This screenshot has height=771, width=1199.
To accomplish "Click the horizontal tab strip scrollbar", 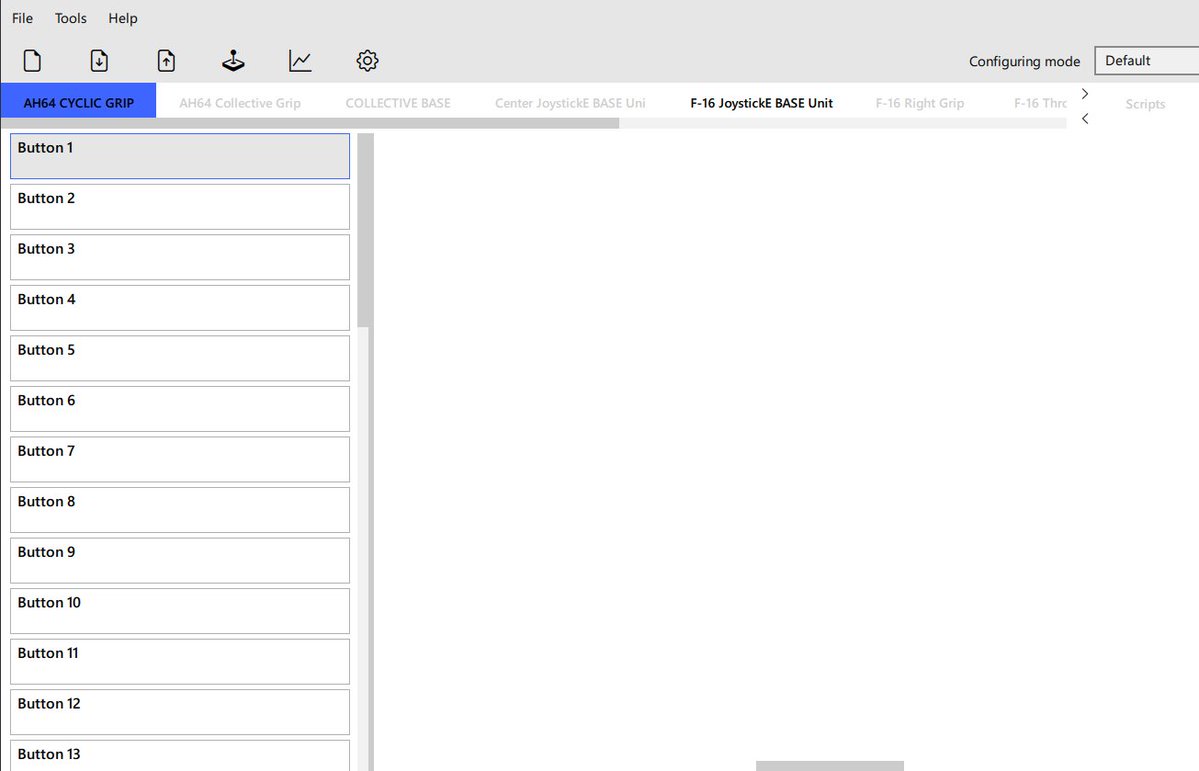I will tap(310, 123).
